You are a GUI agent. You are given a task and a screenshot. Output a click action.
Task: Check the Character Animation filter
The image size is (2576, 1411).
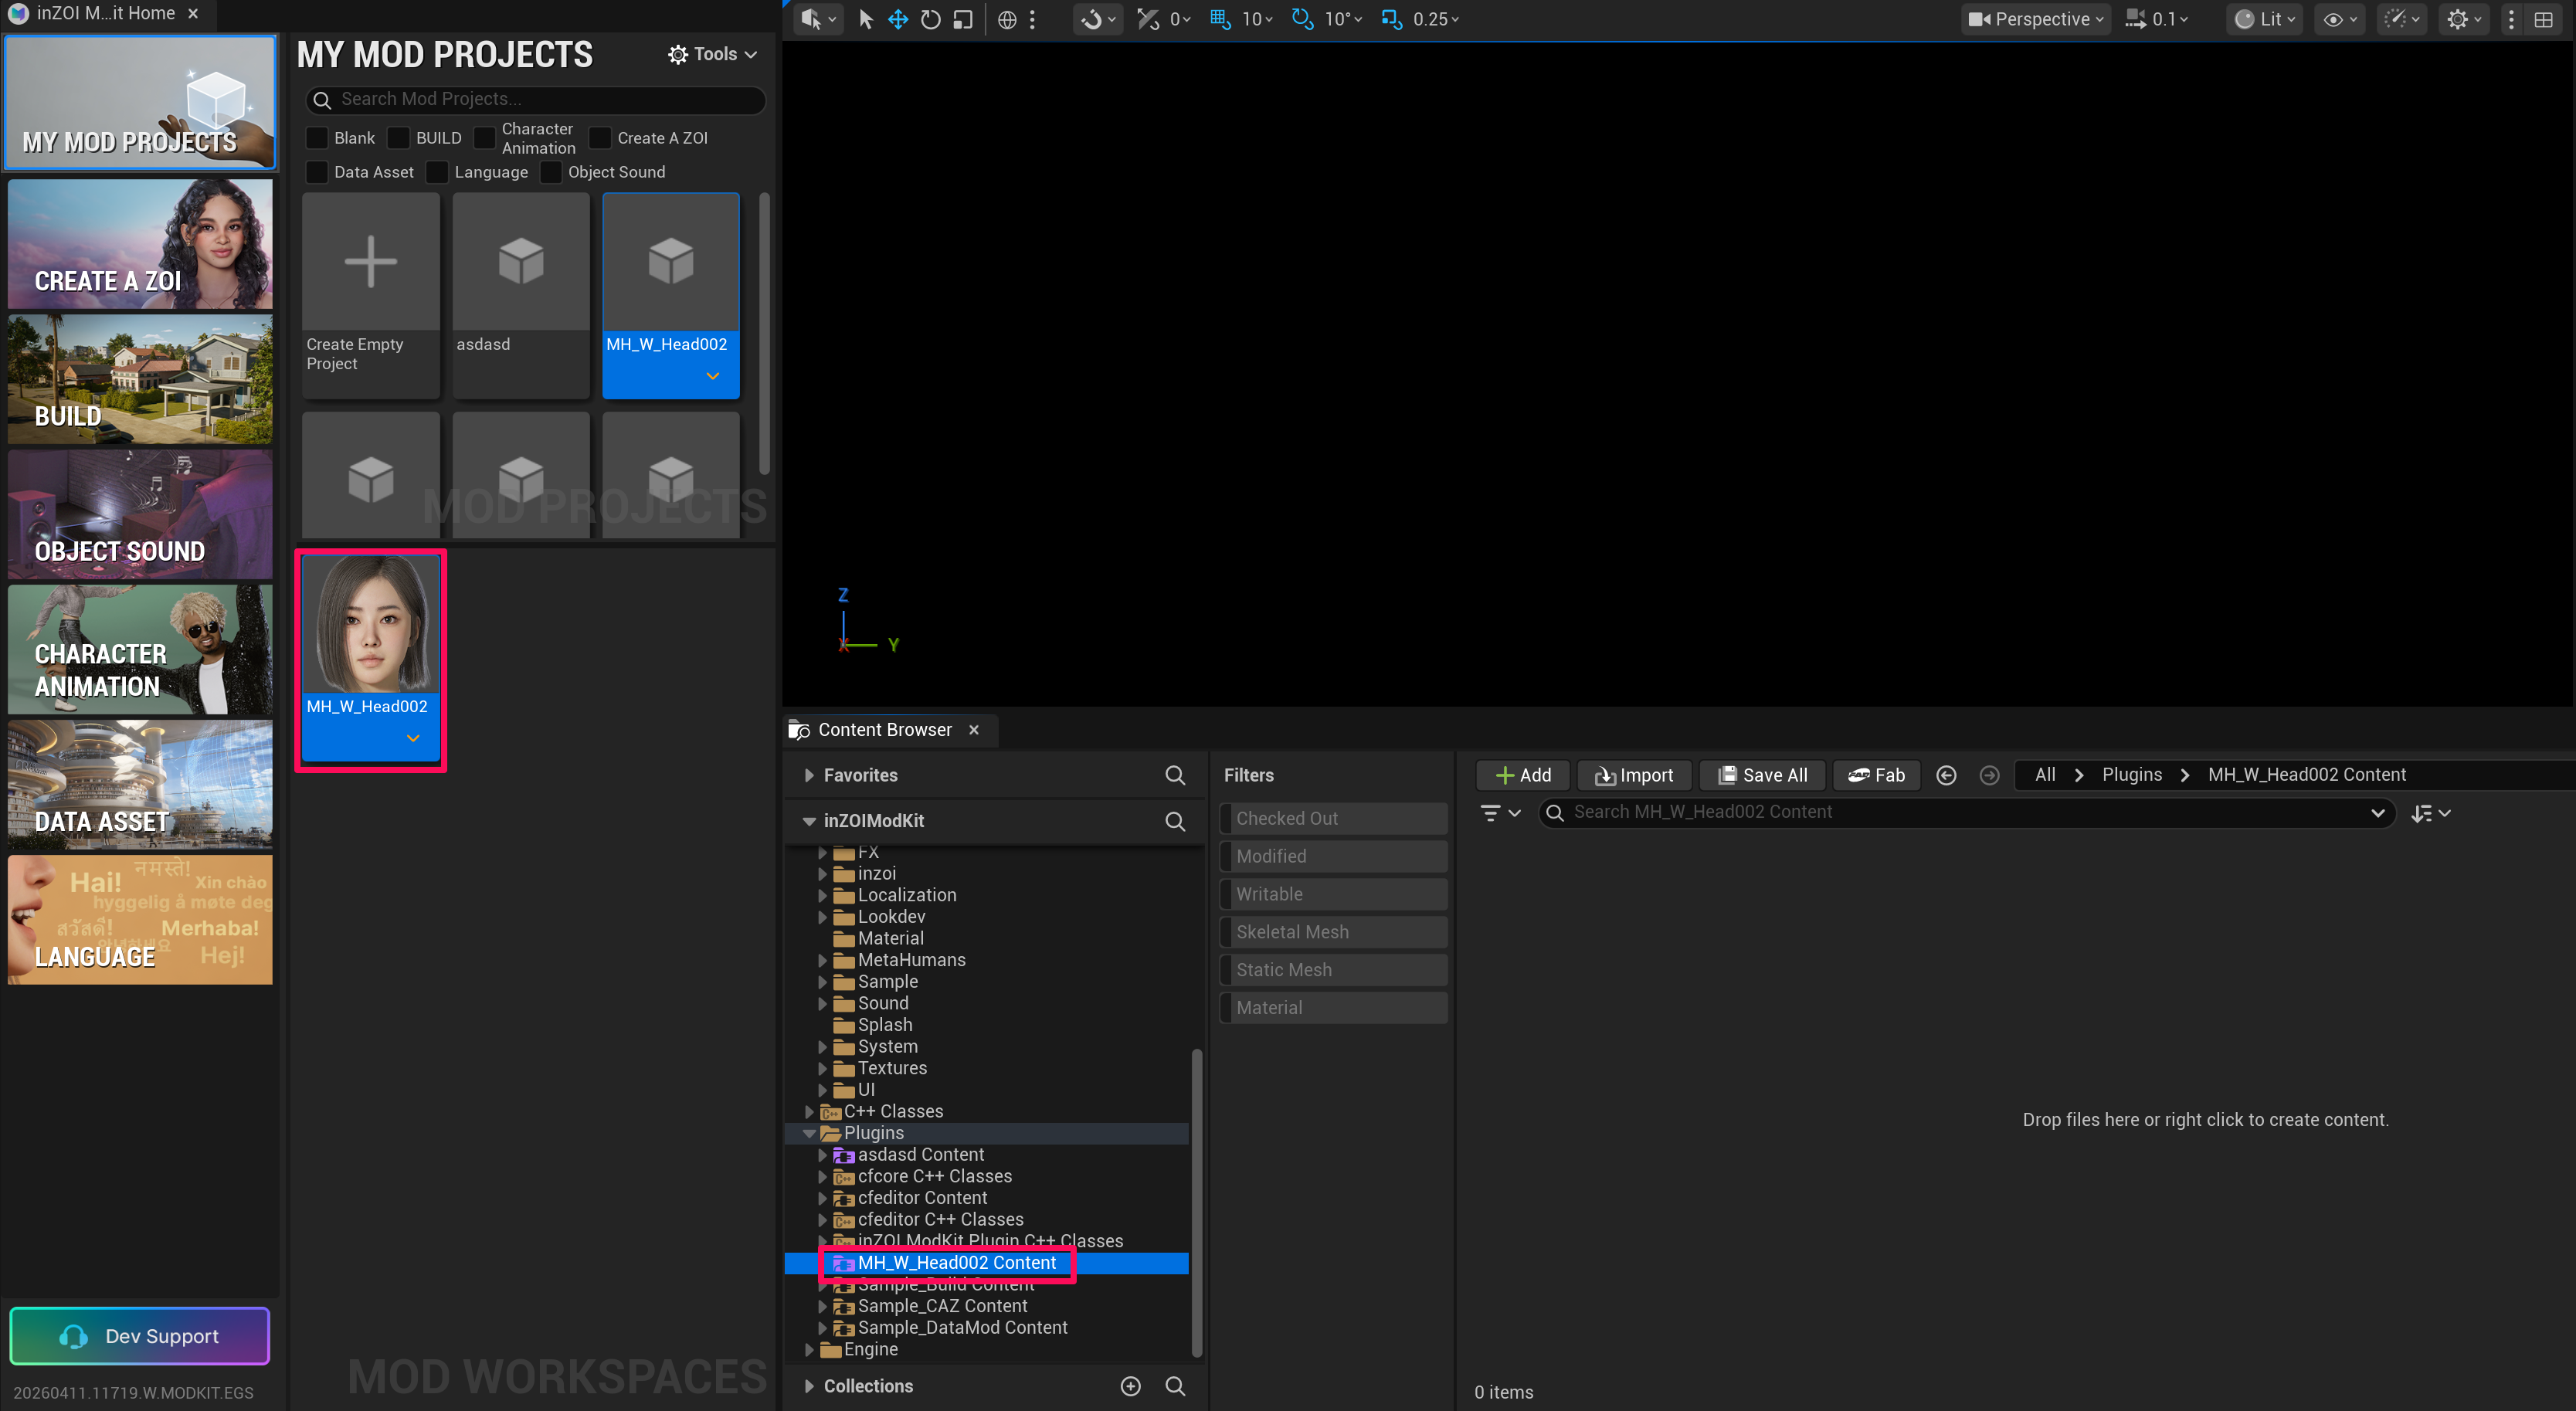[485, 137]
